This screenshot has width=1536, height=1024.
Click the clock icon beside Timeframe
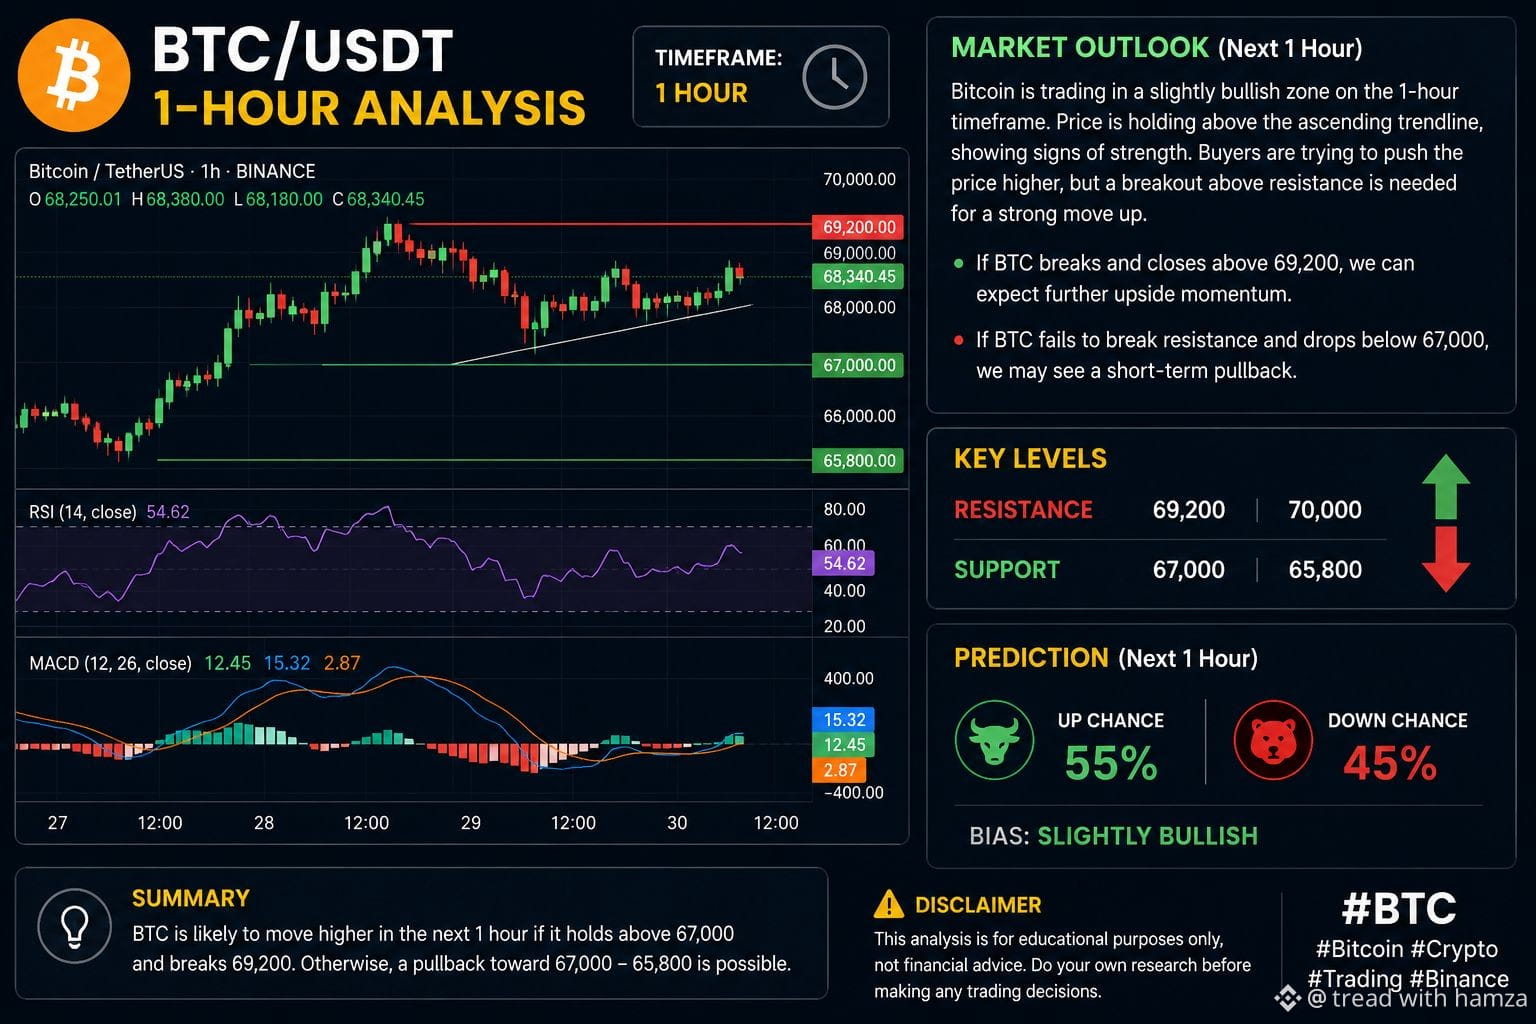834,77
